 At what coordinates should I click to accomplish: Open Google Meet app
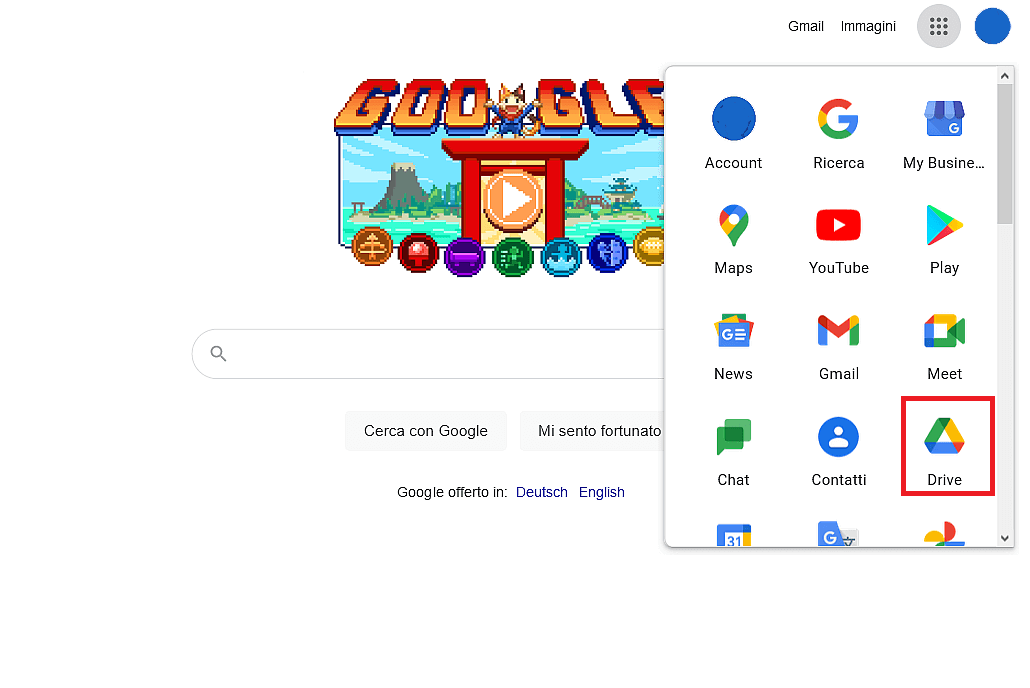944,345
